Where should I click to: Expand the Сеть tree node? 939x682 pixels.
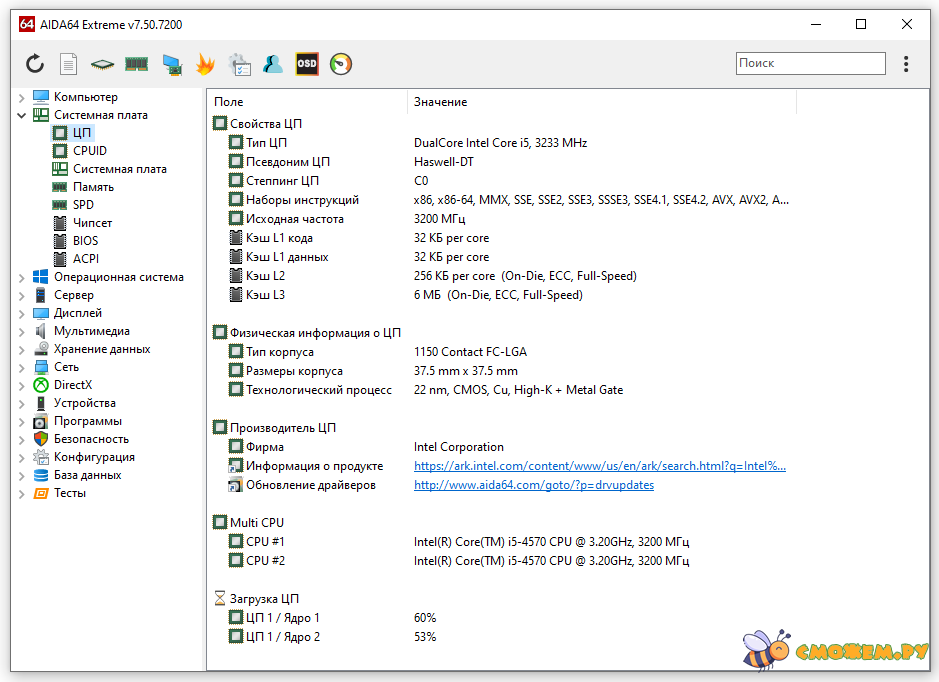(x=22, y=368)
